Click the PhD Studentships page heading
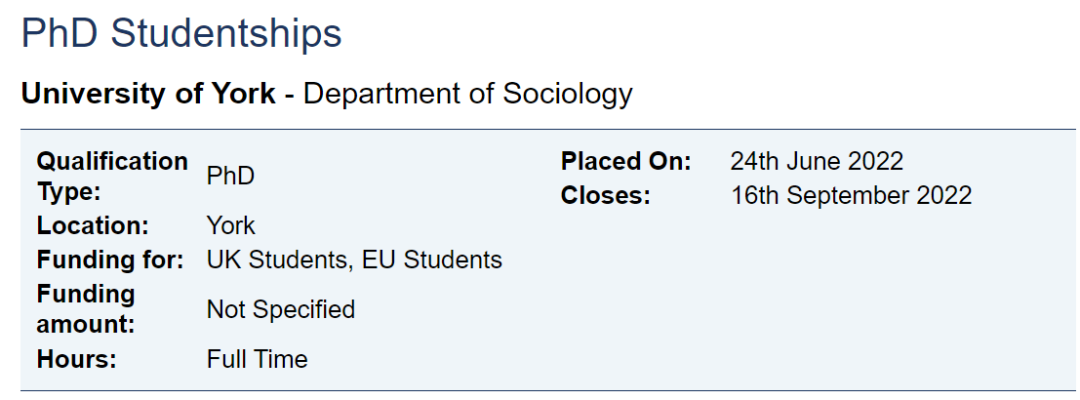1080x400 pixels. click(x=181, y=34)
